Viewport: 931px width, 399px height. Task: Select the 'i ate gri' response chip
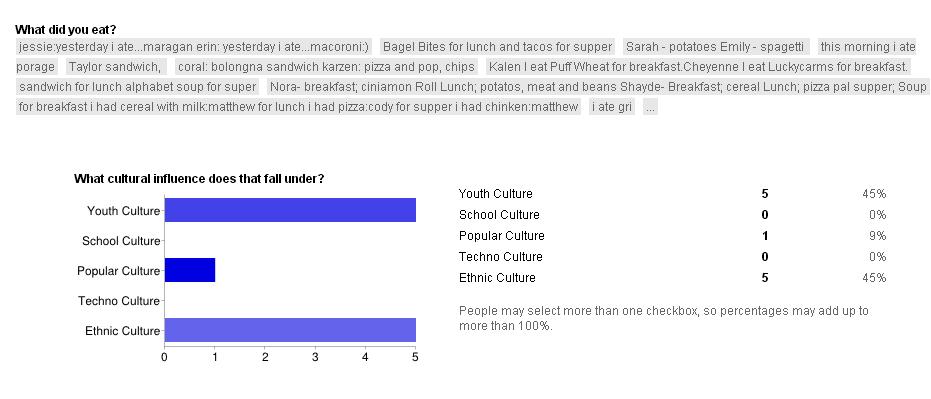pos(612,107)
